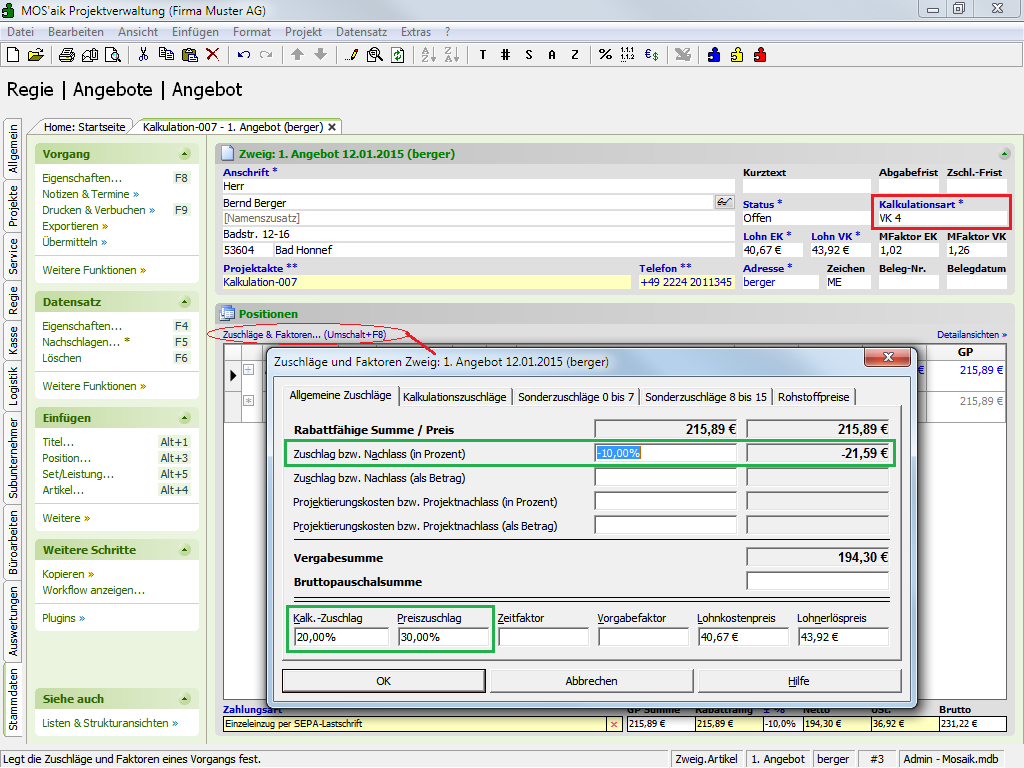Collapse the Vorgang sidebar section

(185, 154)
